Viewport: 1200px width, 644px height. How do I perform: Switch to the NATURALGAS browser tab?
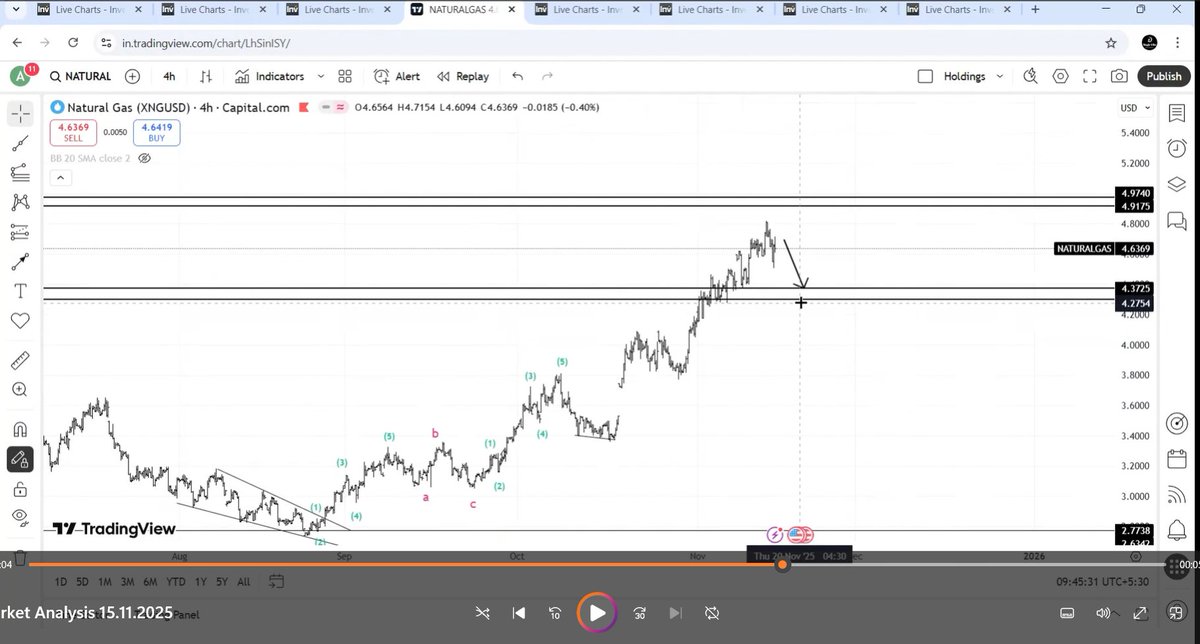tap(463, 11)
